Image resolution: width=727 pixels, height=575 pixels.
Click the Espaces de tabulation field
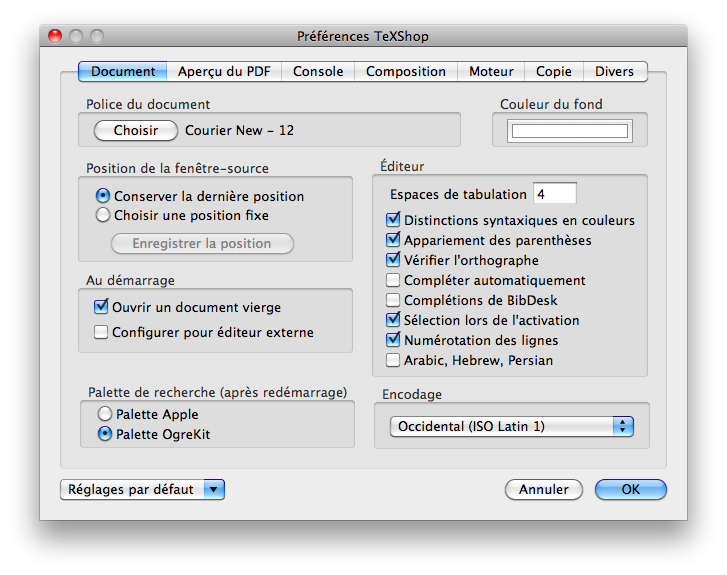(555, 193)
